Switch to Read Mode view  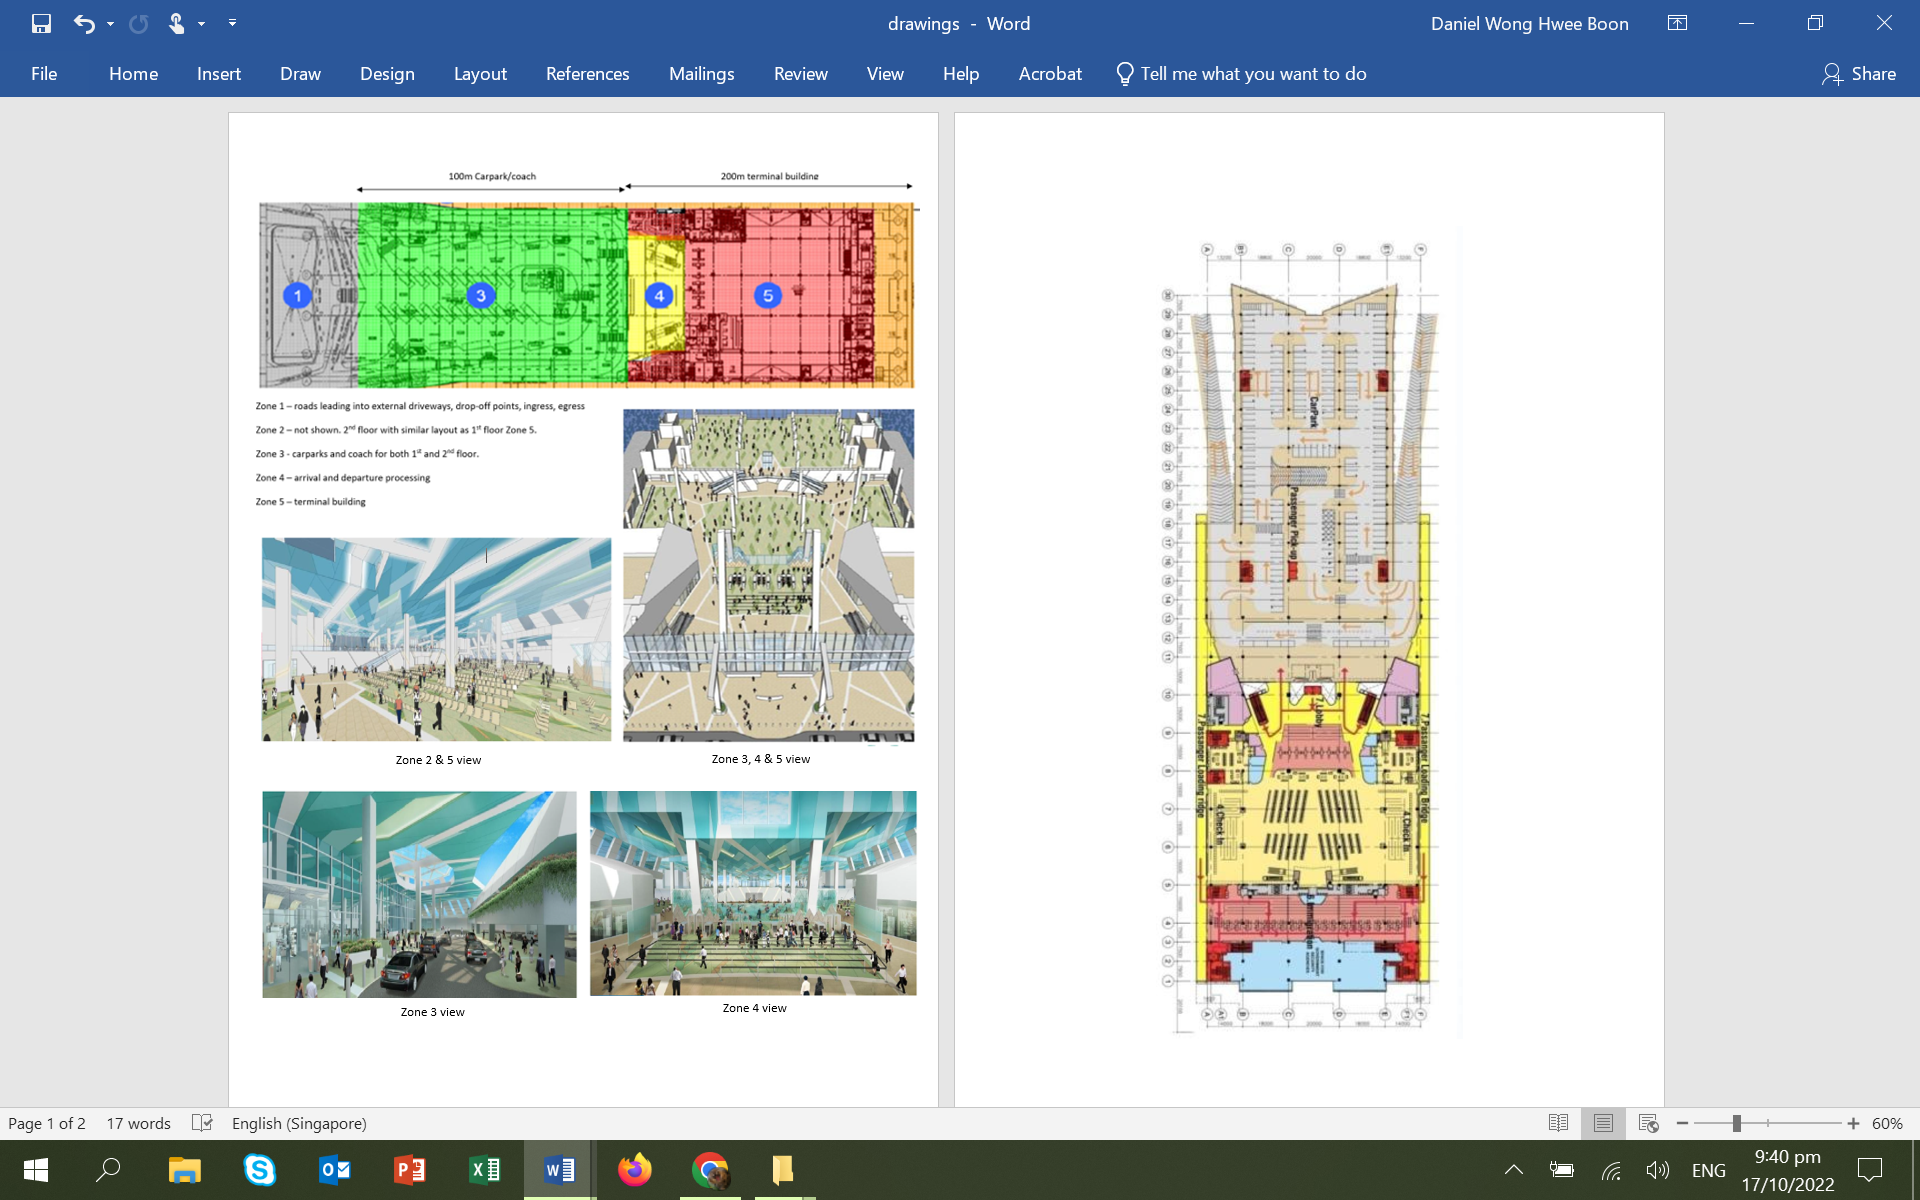tap(1558, 1123)
